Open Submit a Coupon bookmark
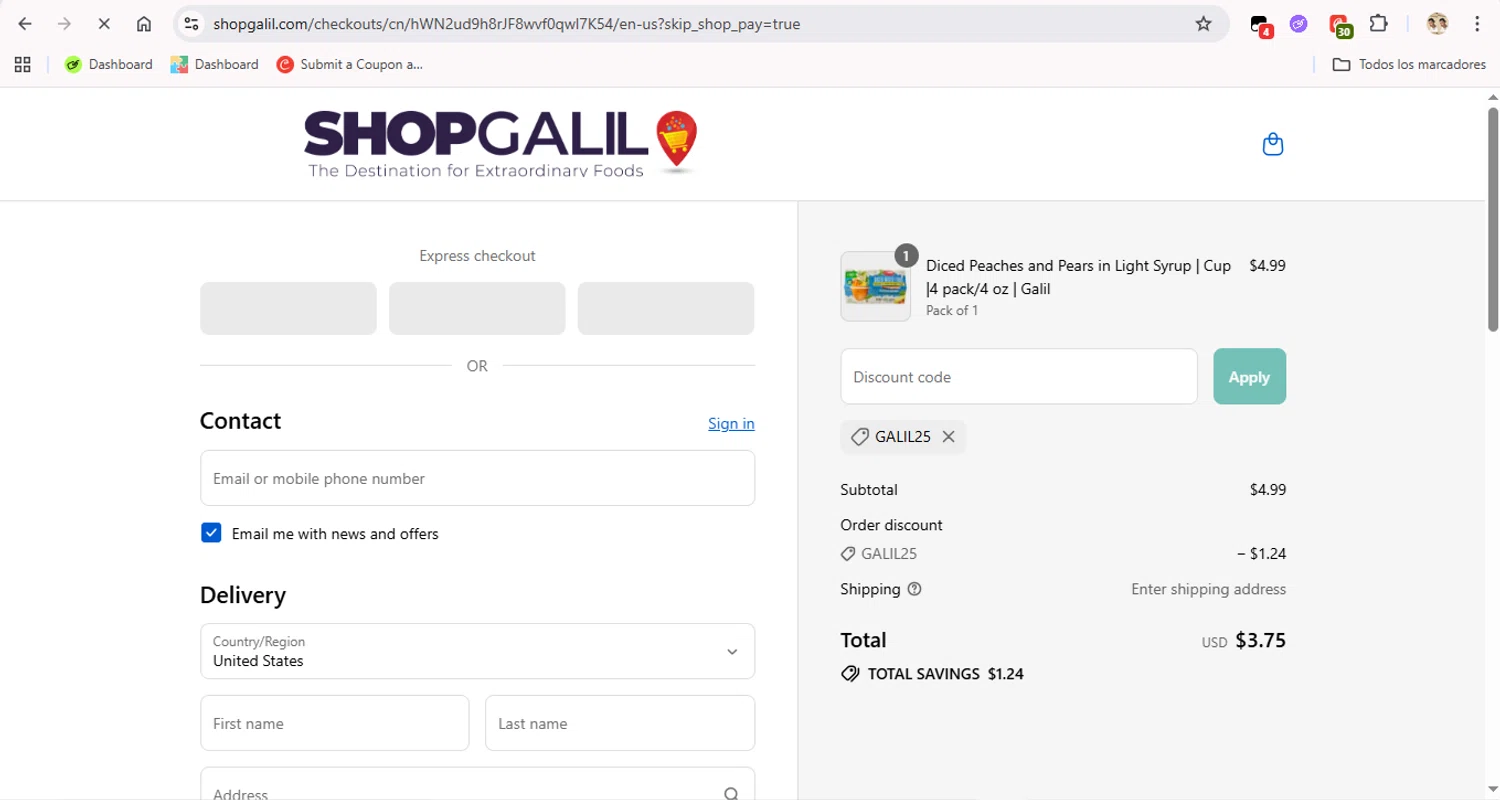 pos(350,64)
